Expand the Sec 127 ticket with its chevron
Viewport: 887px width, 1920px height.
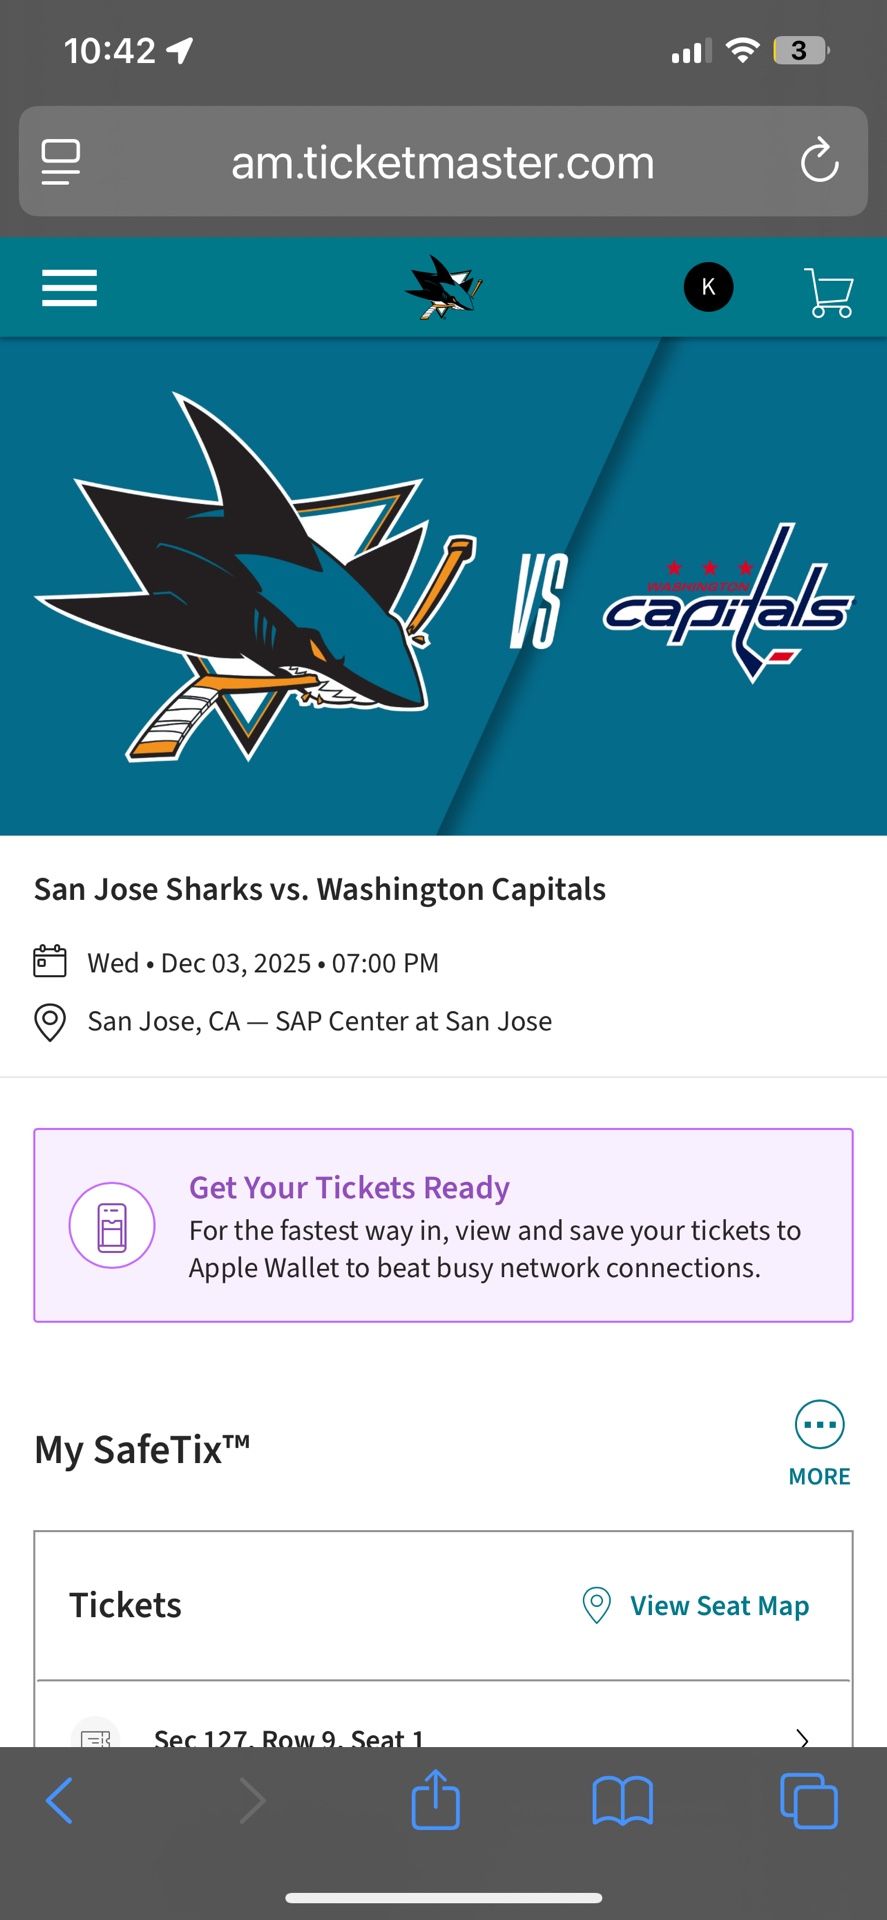click(x=802, y=1740)
